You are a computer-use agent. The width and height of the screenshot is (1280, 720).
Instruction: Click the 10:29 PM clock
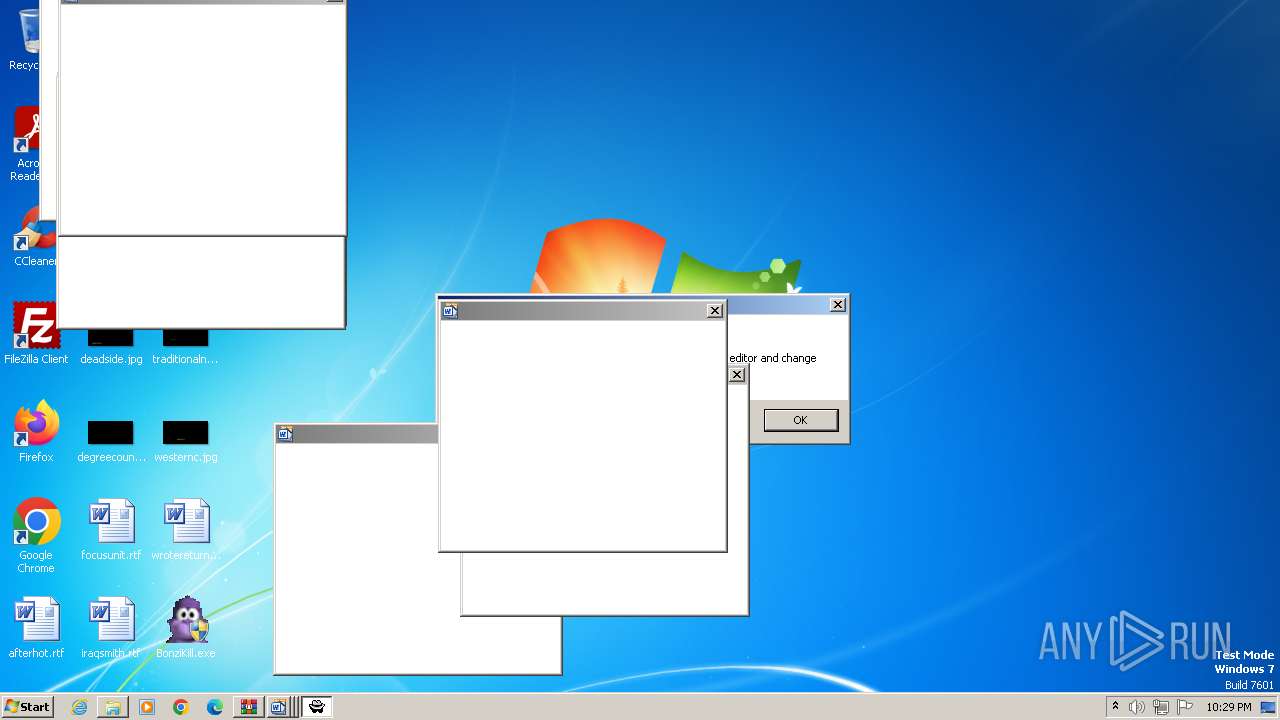1228,707
